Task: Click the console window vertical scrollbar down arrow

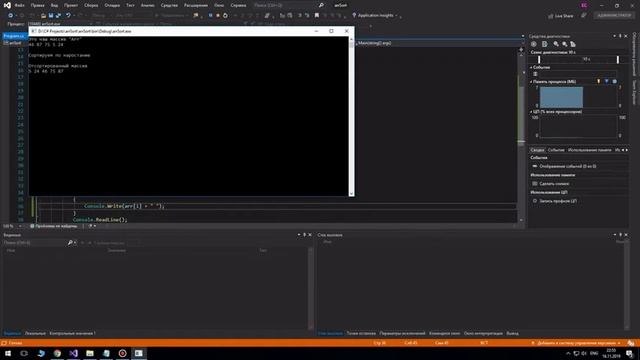Action: (351, 194)
